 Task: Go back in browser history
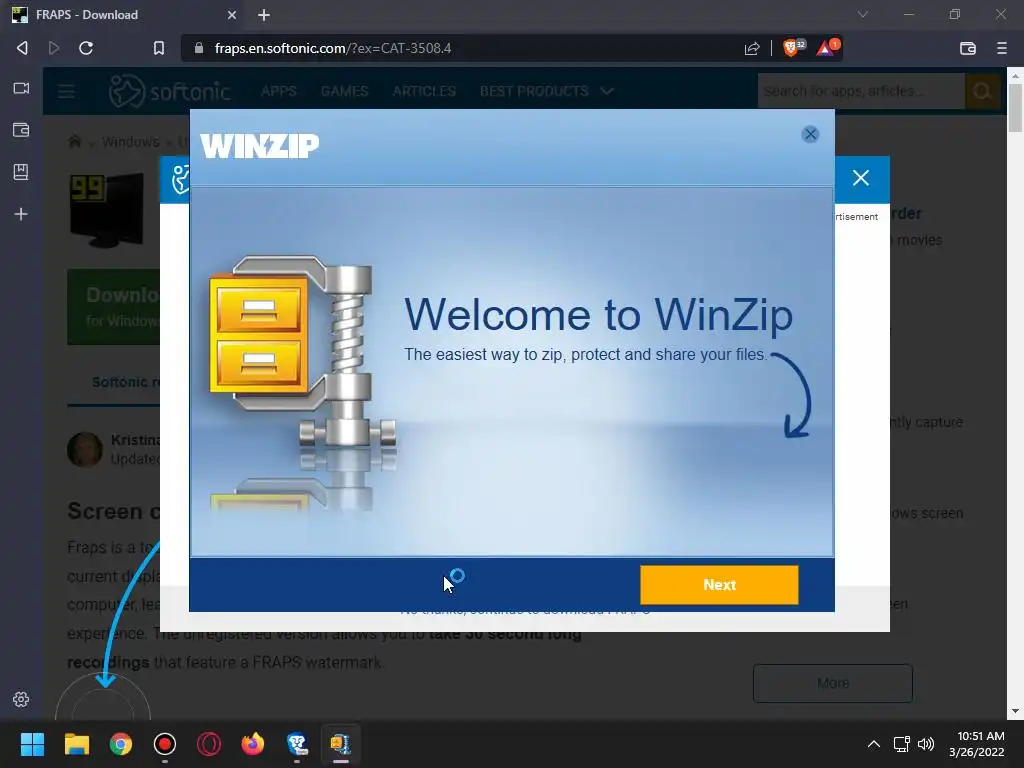(22, 48)
